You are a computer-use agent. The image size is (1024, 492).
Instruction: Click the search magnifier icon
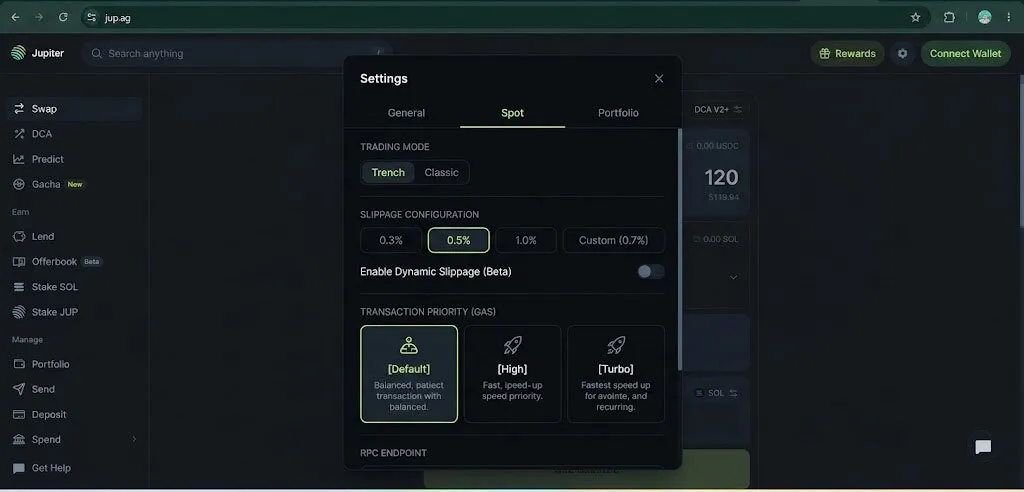[x=97, y=54]
